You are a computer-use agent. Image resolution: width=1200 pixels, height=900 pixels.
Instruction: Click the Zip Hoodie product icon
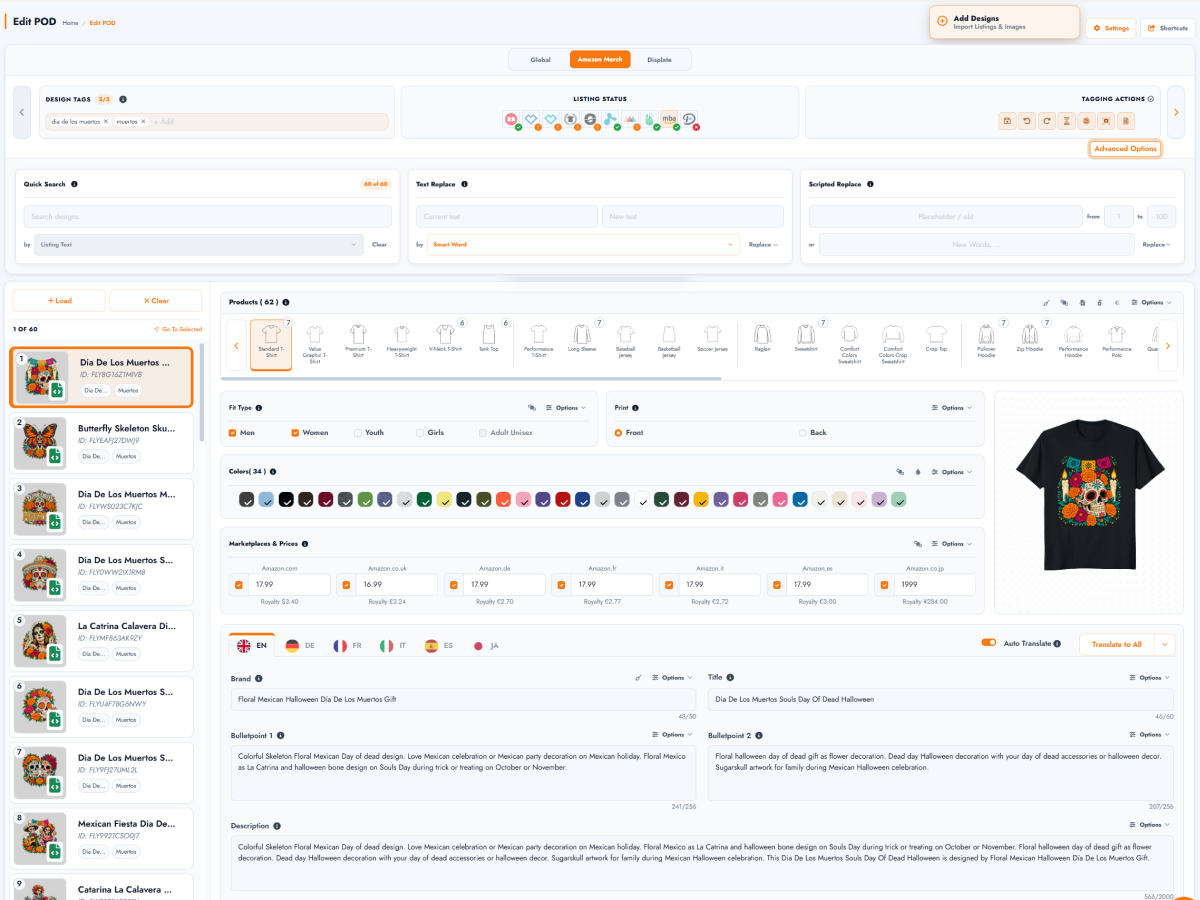[x=1030, y=340]
